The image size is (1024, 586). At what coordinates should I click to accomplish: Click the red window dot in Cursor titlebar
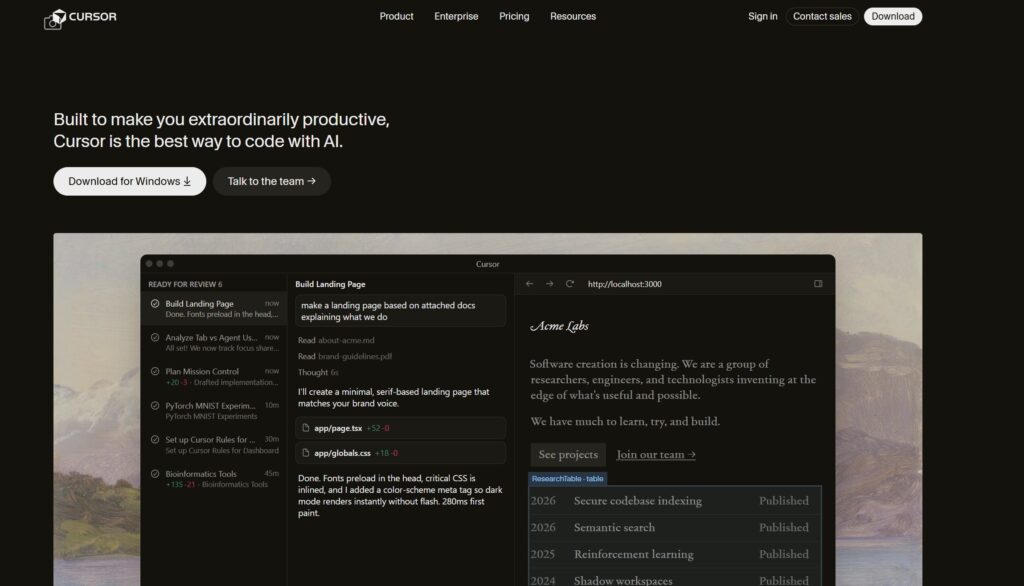pyautogui.click(x=150, y=264)
